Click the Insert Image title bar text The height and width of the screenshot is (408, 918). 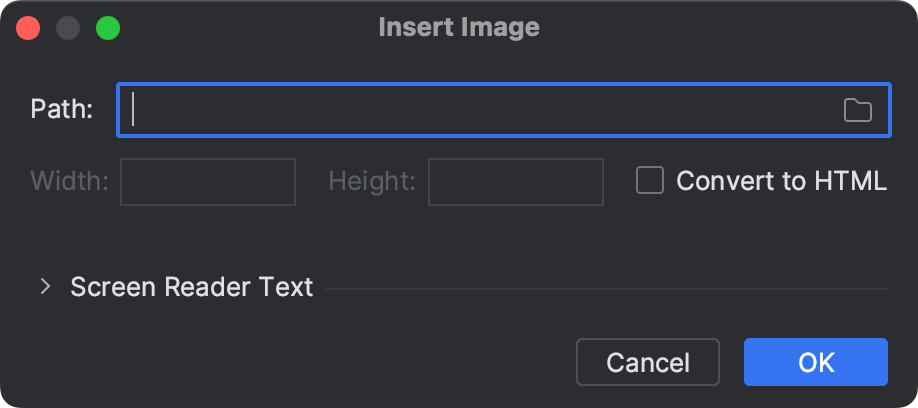pyautogui.click(x=459, y=27)
